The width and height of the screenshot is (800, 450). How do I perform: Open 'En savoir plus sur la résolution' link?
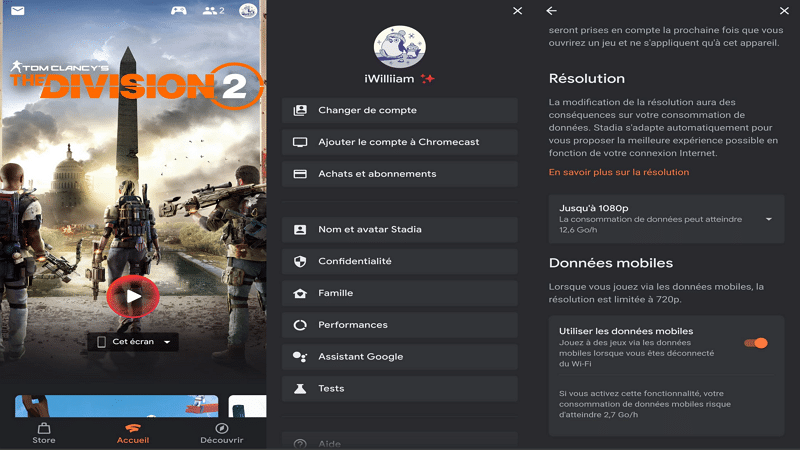(619, 172)
